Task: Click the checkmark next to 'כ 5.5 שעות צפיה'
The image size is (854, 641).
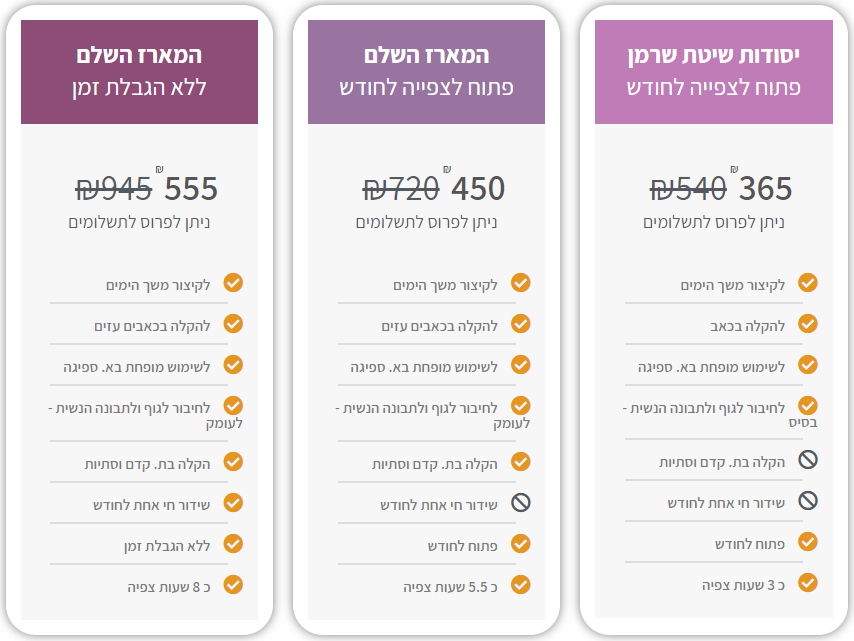Action: (521, 585)
